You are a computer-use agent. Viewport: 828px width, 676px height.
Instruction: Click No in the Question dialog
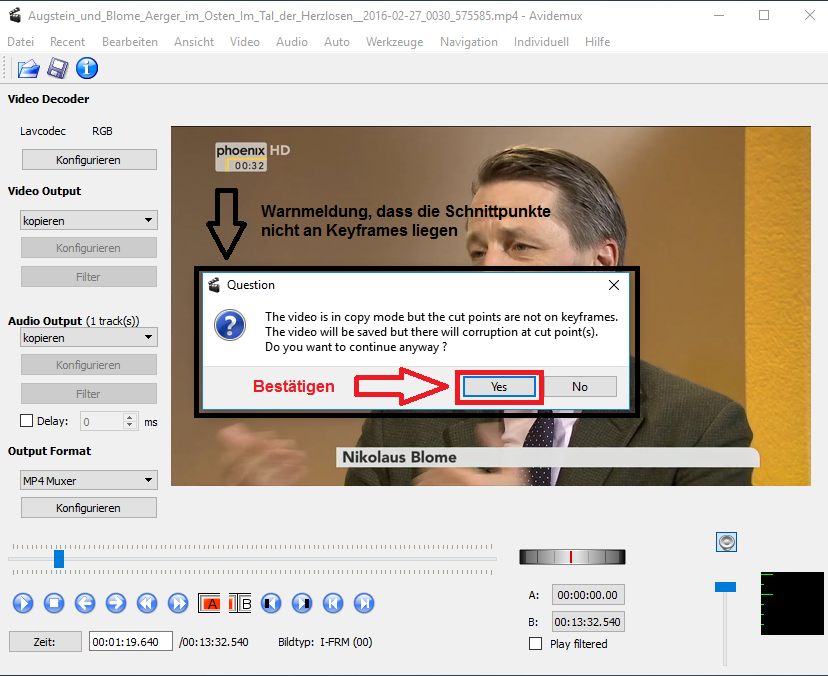point(580,387)
